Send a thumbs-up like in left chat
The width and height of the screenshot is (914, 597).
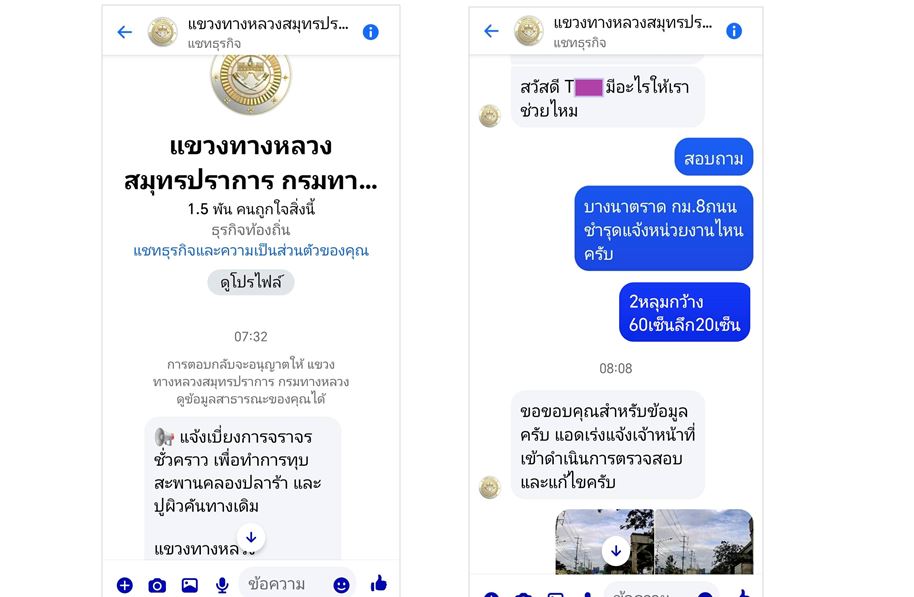coord(378,583)
